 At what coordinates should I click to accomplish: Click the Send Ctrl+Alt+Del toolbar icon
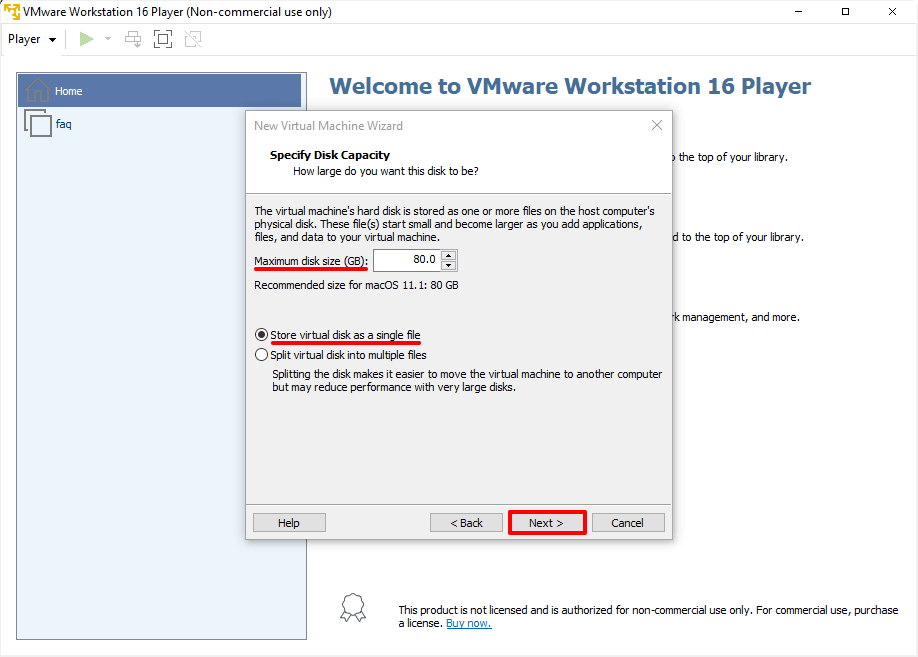(133, 39)
